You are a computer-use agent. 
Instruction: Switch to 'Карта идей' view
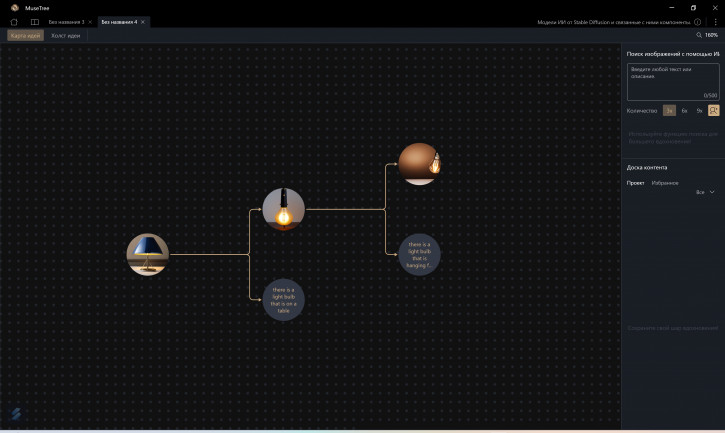pyautogui.click(x=25, y=36)
